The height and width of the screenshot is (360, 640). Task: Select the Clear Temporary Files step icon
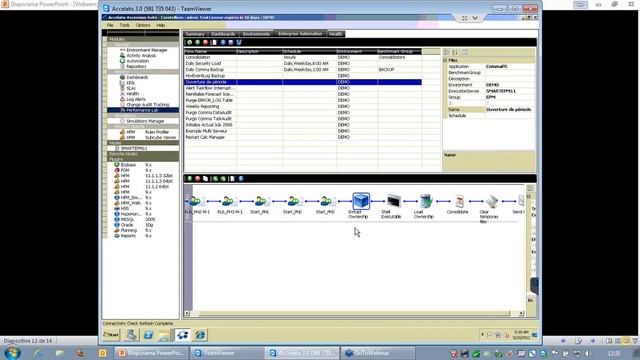tap(491, 201)
